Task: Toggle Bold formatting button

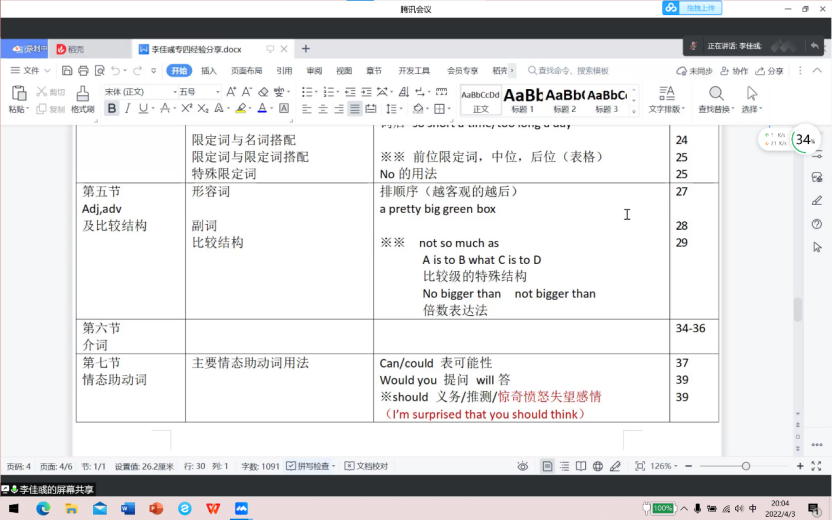Action: (x=112, y=109)
